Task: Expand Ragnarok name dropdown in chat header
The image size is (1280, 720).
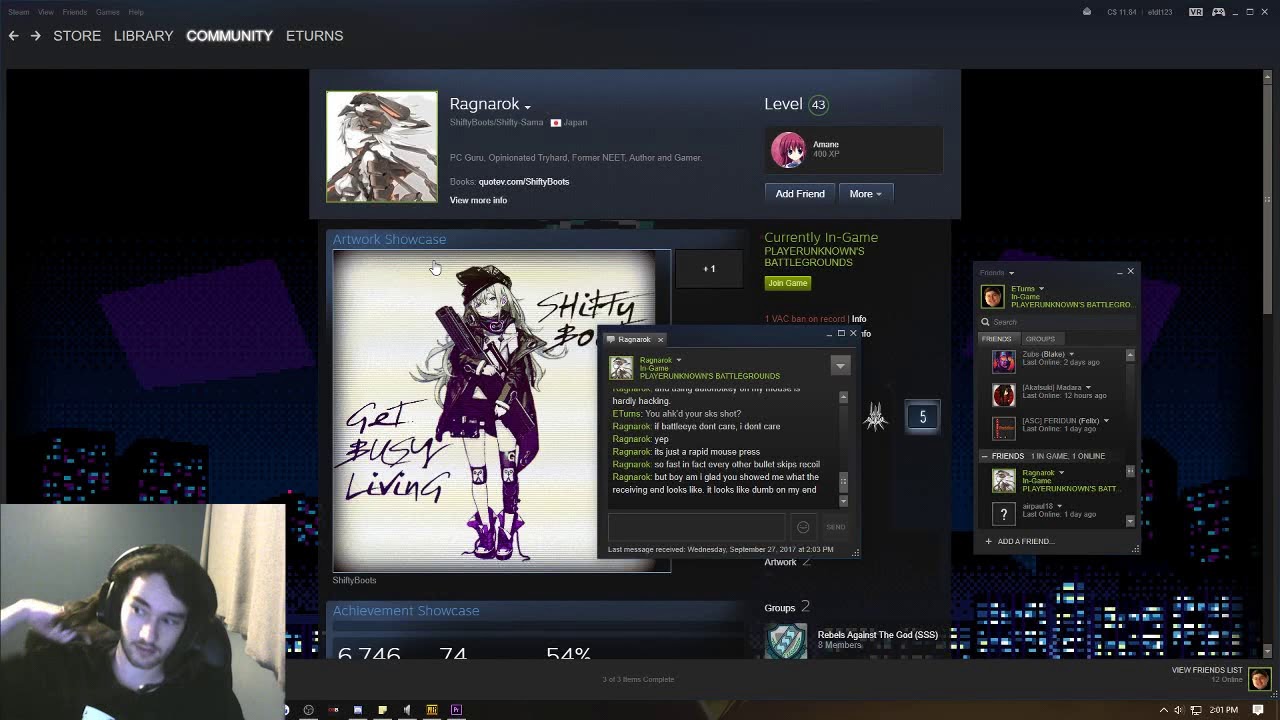Action: click(678, 360)
